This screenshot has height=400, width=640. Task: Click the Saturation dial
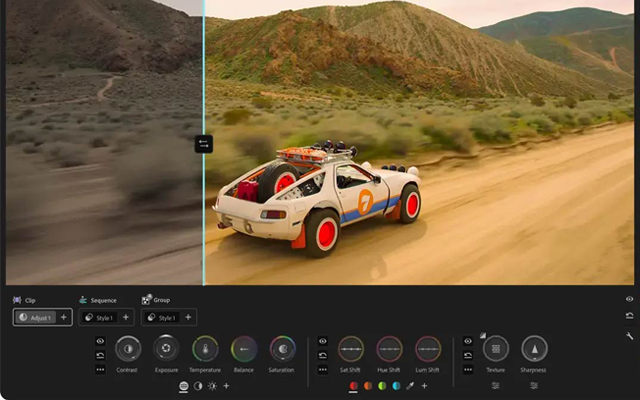[282, 349]
